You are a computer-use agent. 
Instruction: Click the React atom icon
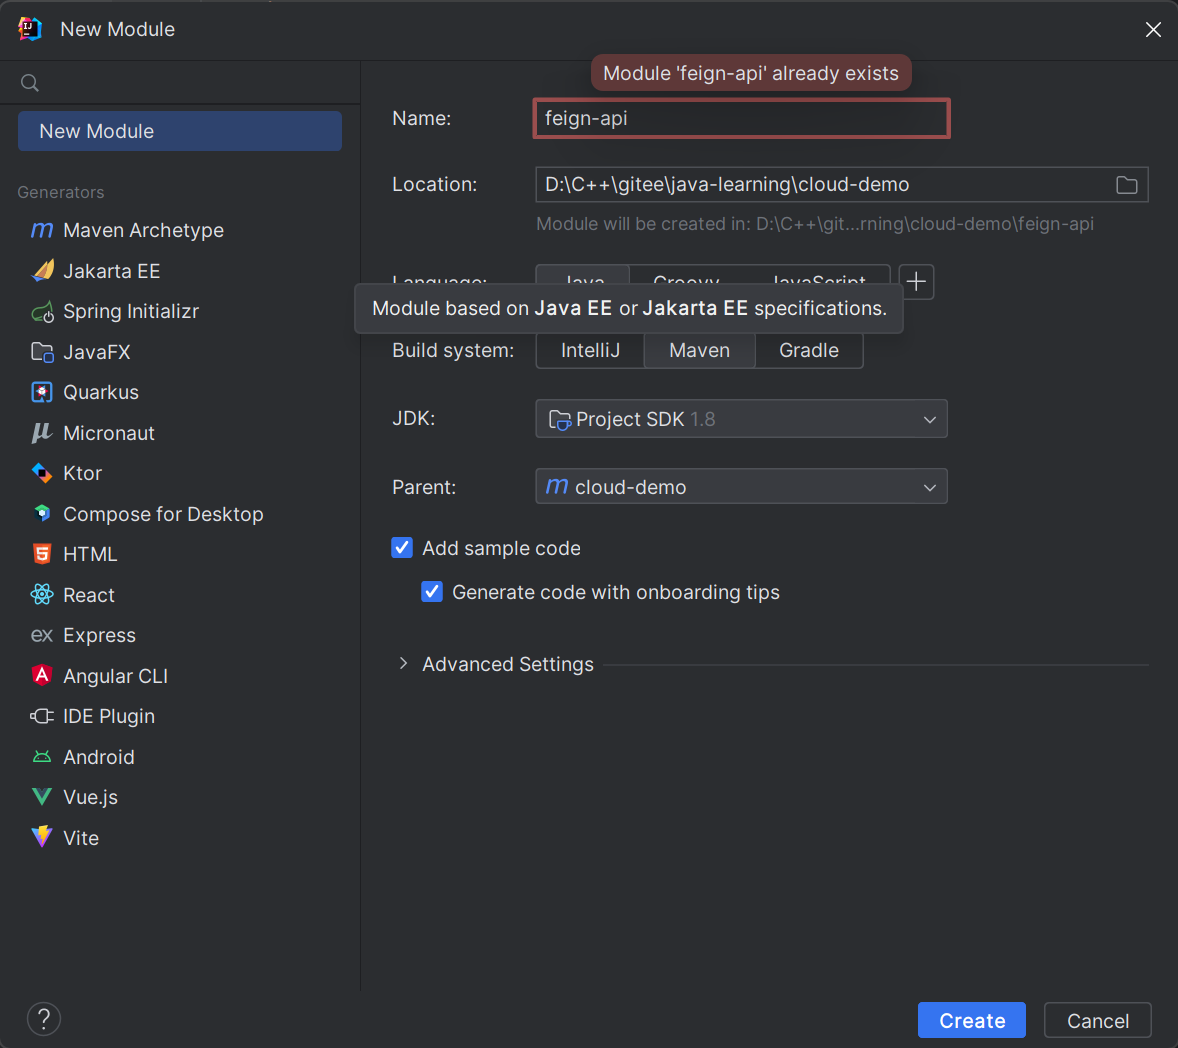point(42,595)
